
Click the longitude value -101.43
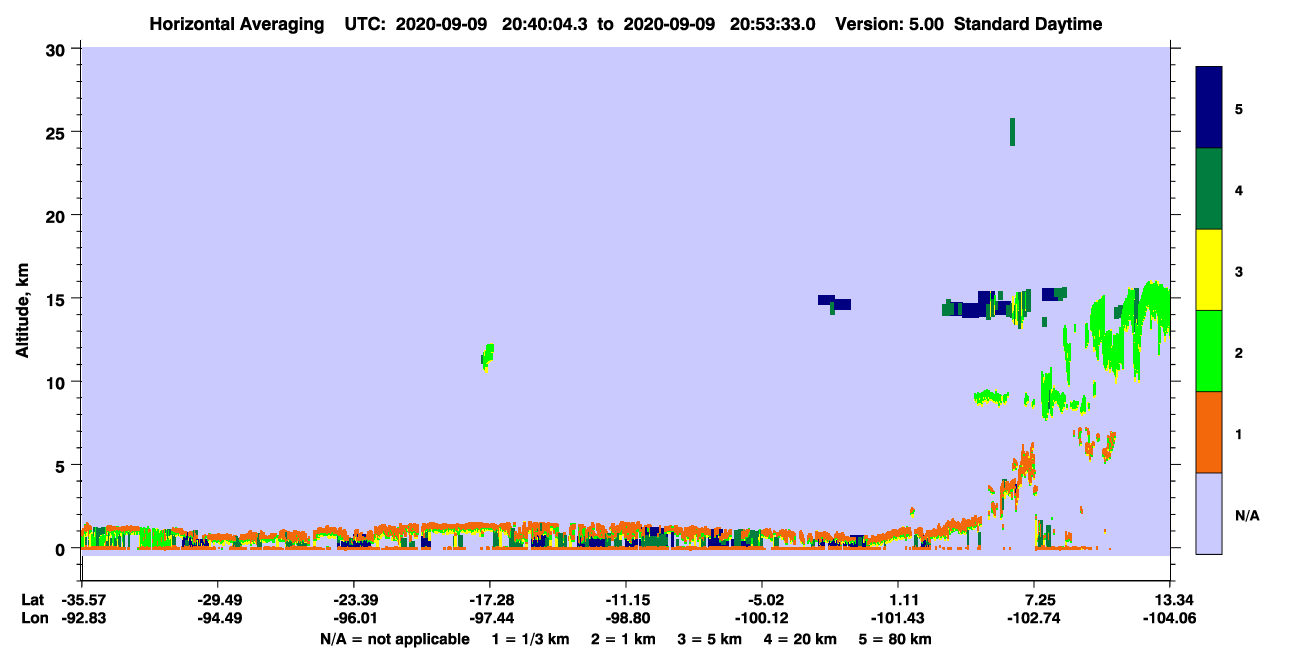coord(898,618)
